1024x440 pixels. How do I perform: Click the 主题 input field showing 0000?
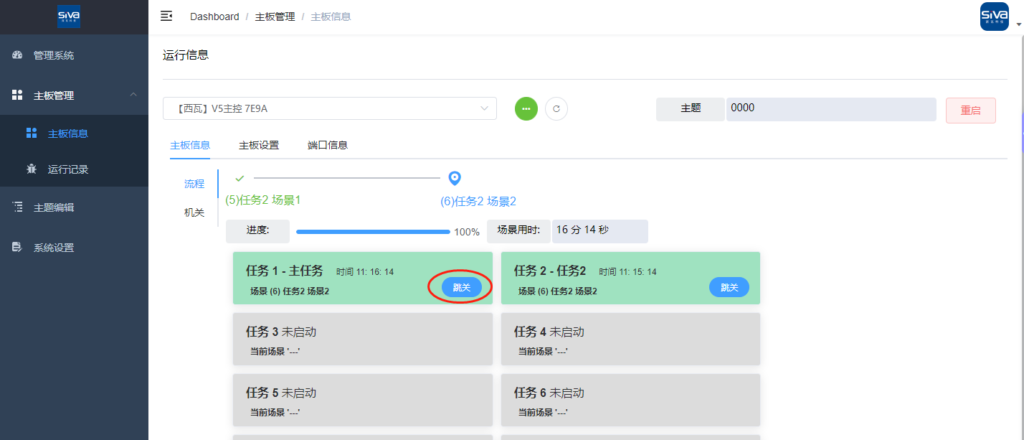click(830, 109)
